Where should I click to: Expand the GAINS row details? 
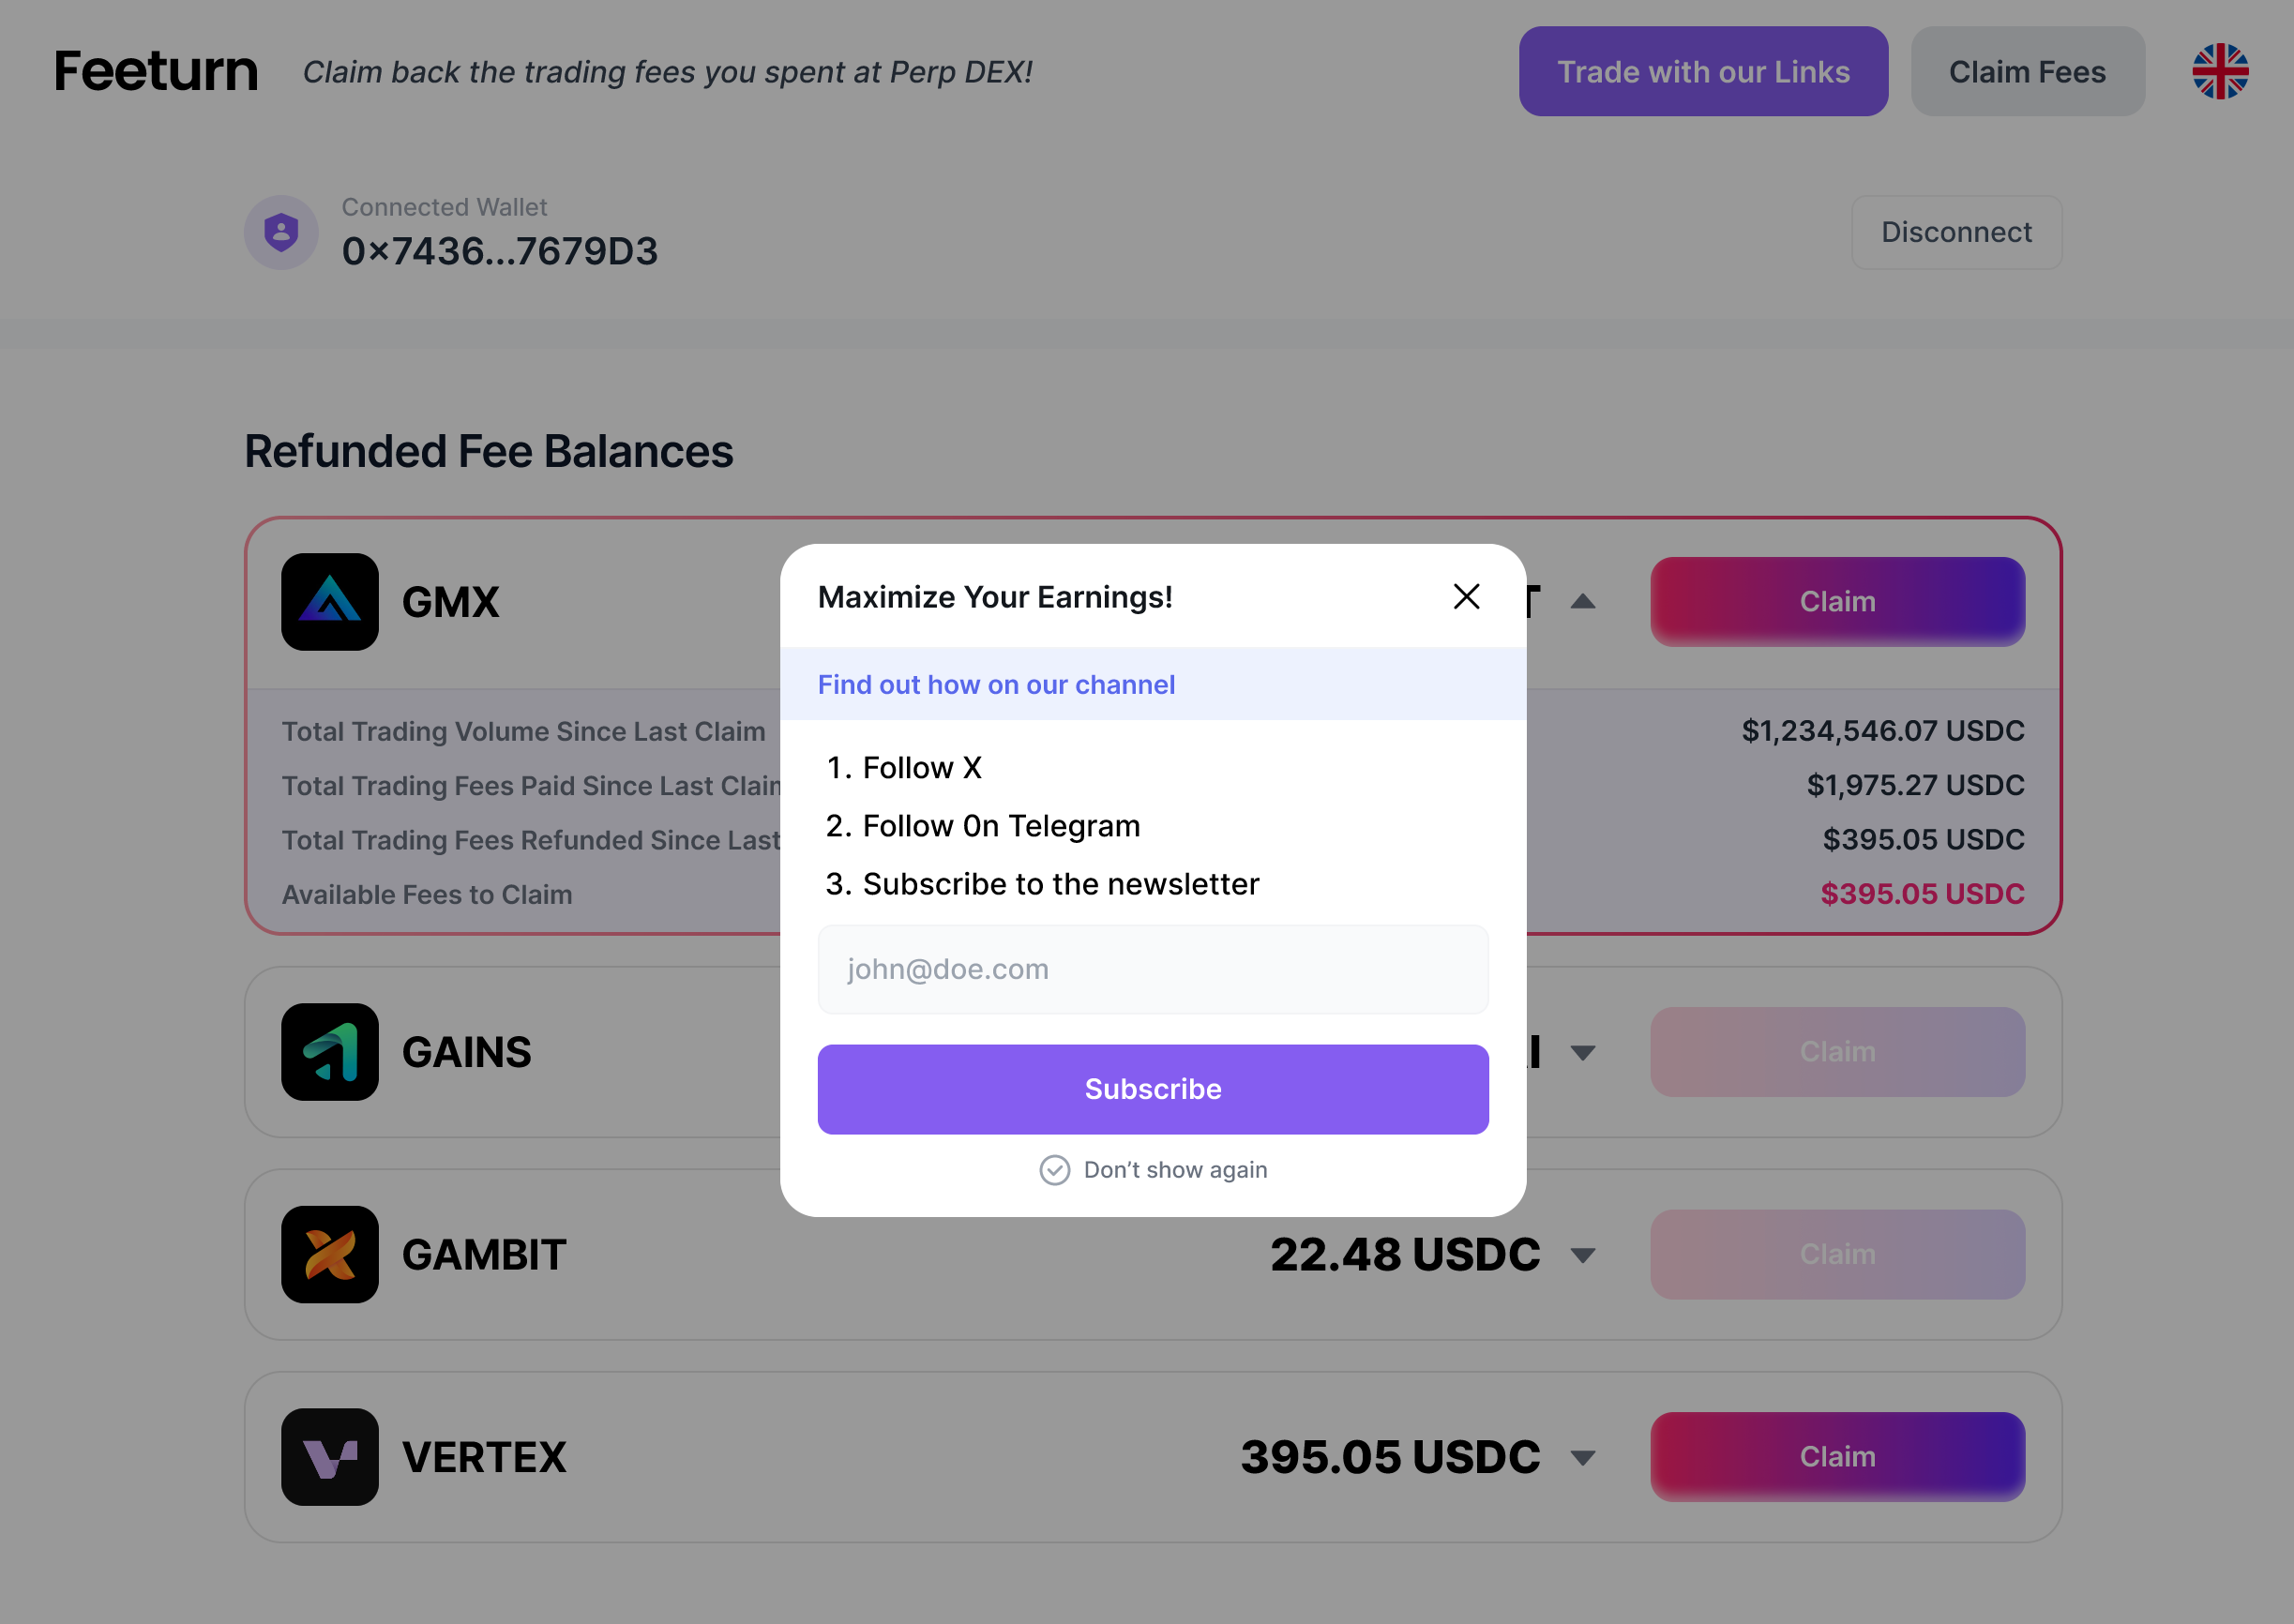(x=1583, y=1052)
